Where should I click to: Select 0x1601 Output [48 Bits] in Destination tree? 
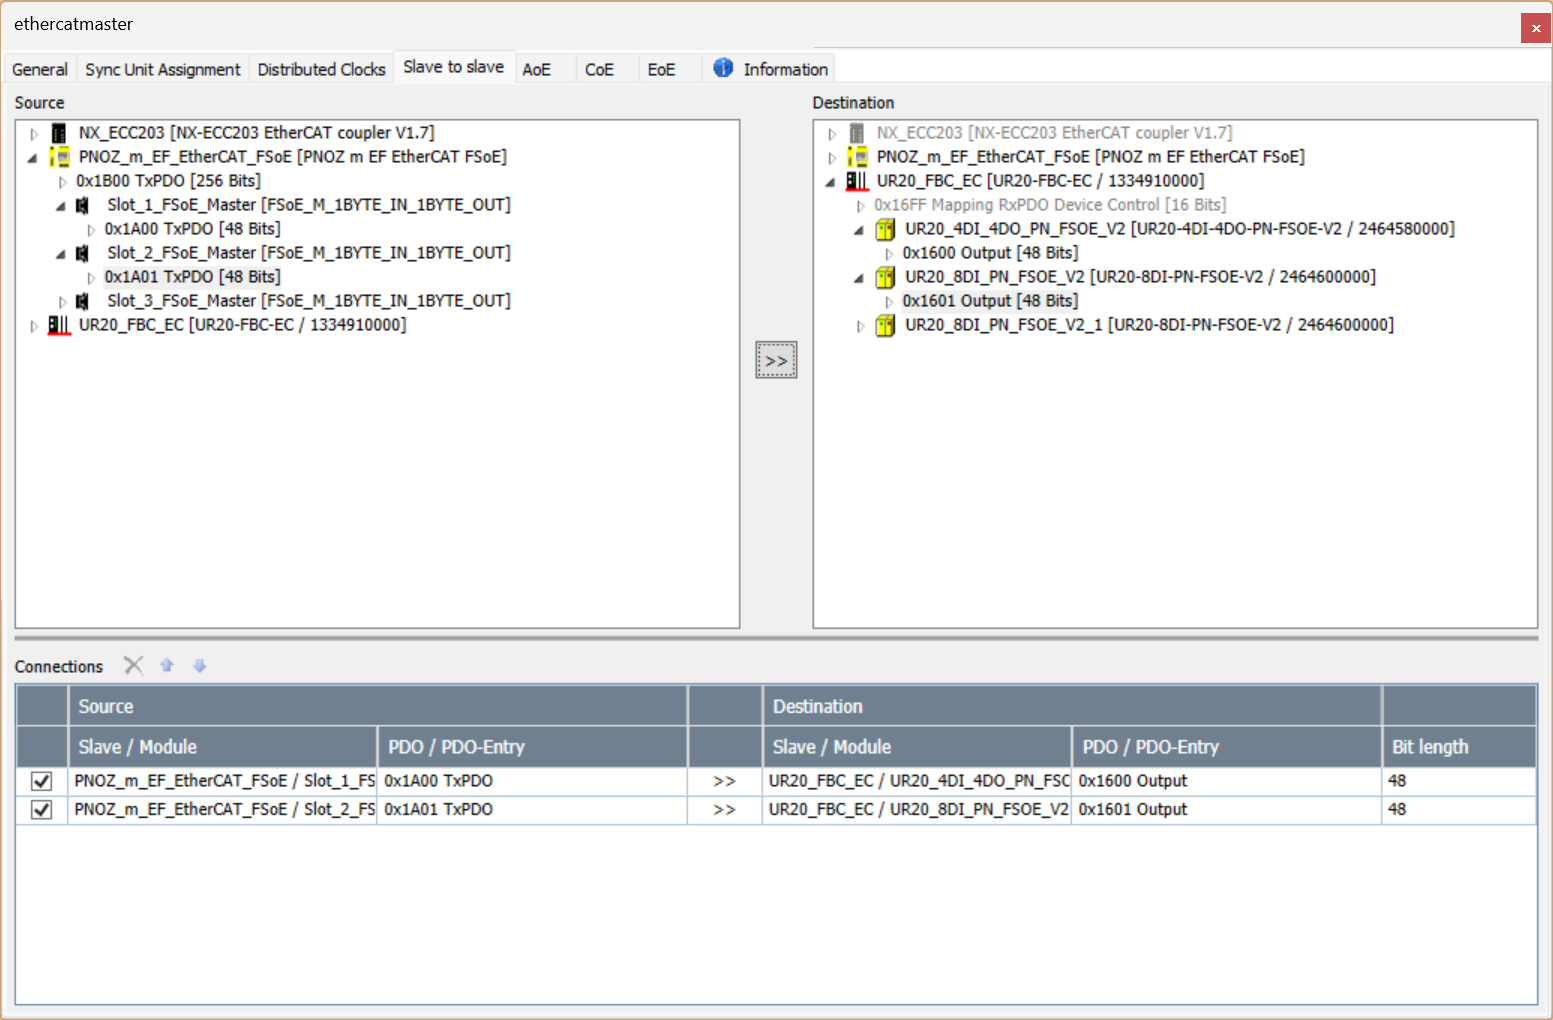coord(990,301)
